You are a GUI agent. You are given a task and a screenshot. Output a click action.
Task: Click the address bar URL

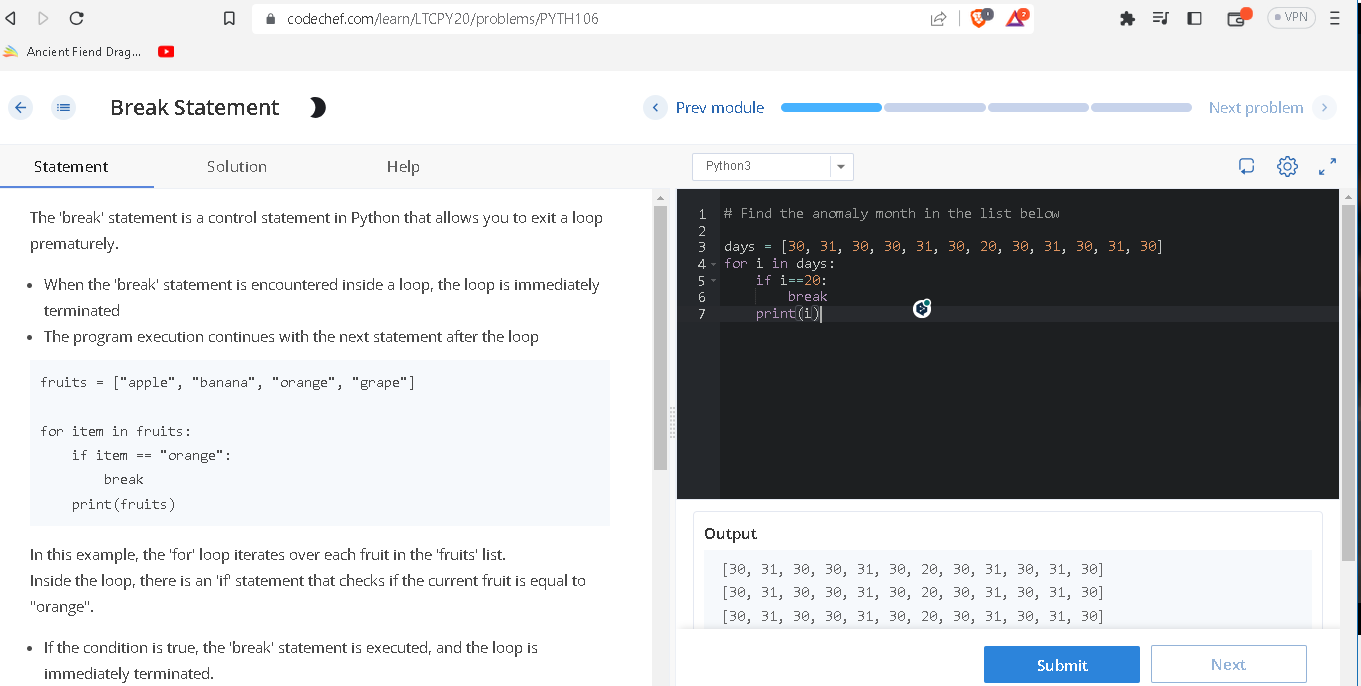click(x=443, y=19)
